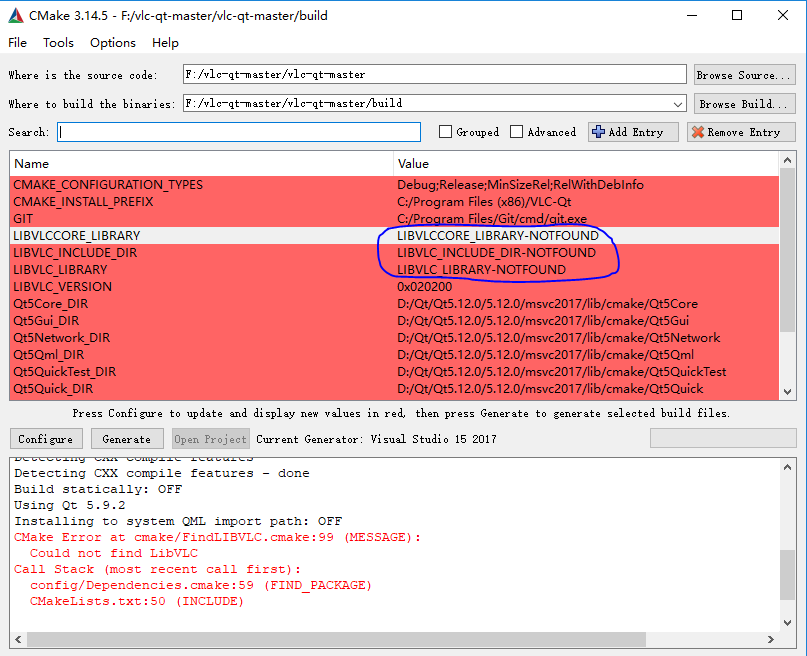Select the LIBVLC_INCLUDE_DIR entry name
Viewport: 807px width, 656px height.
tap(75, 253)
